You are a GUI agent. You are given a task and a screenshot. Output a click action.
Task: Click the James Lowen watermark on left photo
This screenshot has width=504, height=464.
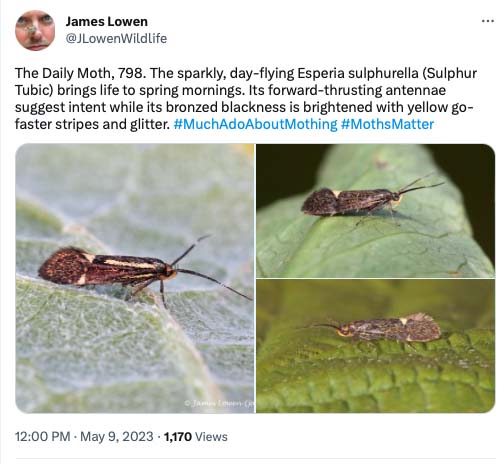pyautogui.click(x=220, y=403)
